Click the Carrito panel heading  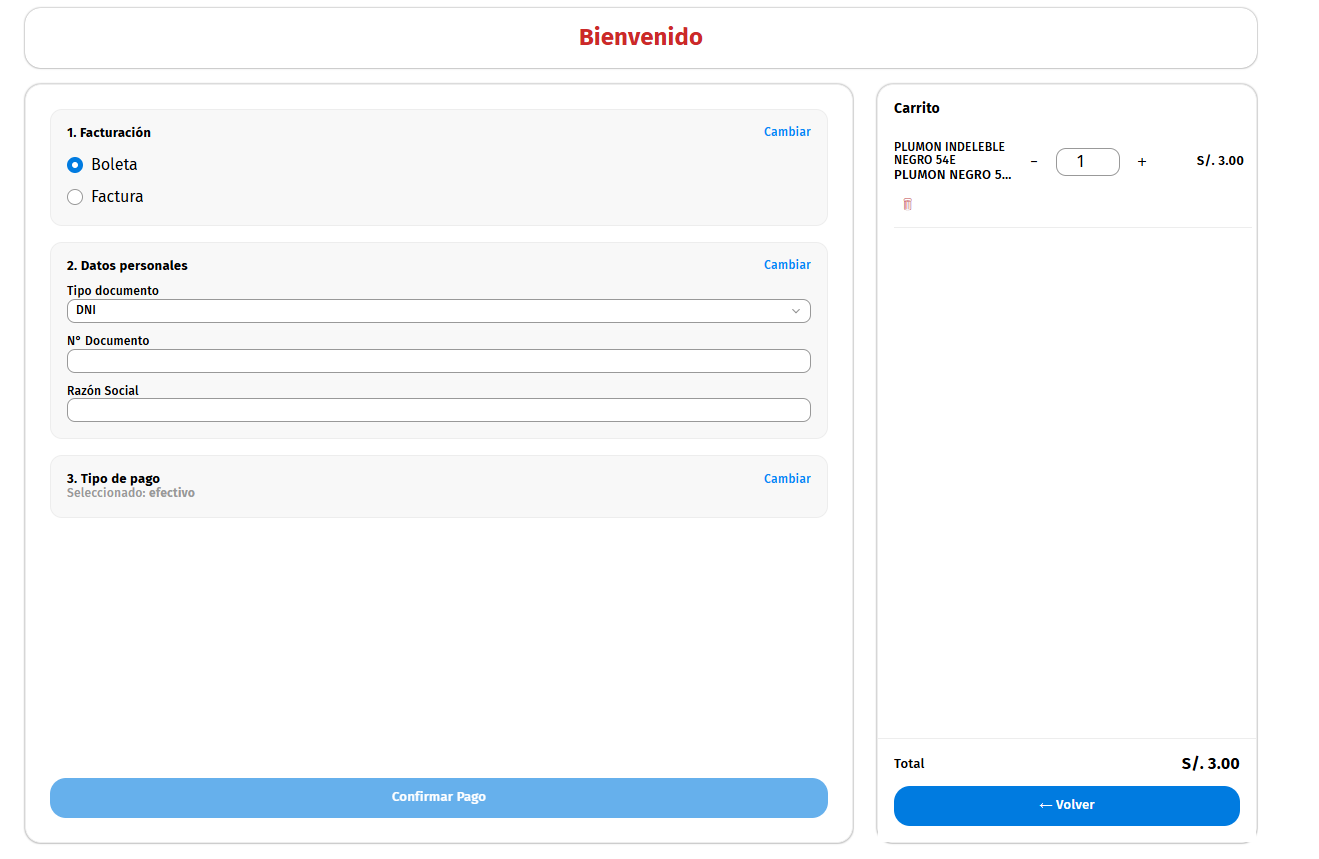pos(916,108)
